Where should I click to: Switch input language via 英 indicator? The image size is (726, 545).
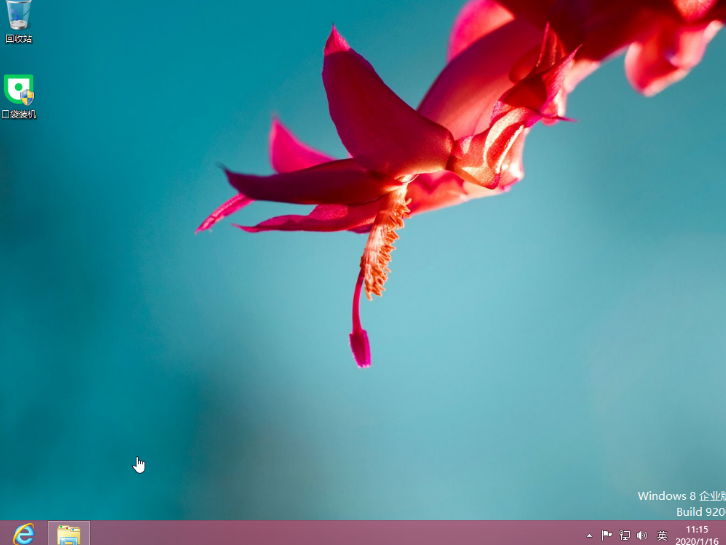coord(662,536)
